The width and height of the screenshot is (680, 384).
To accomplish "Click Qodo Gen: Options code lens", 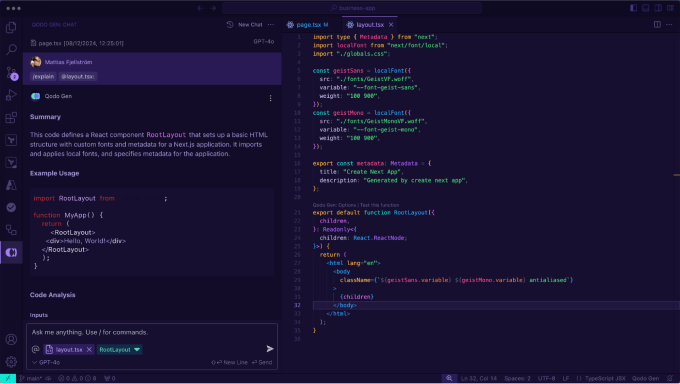I will tap(334, 205).
